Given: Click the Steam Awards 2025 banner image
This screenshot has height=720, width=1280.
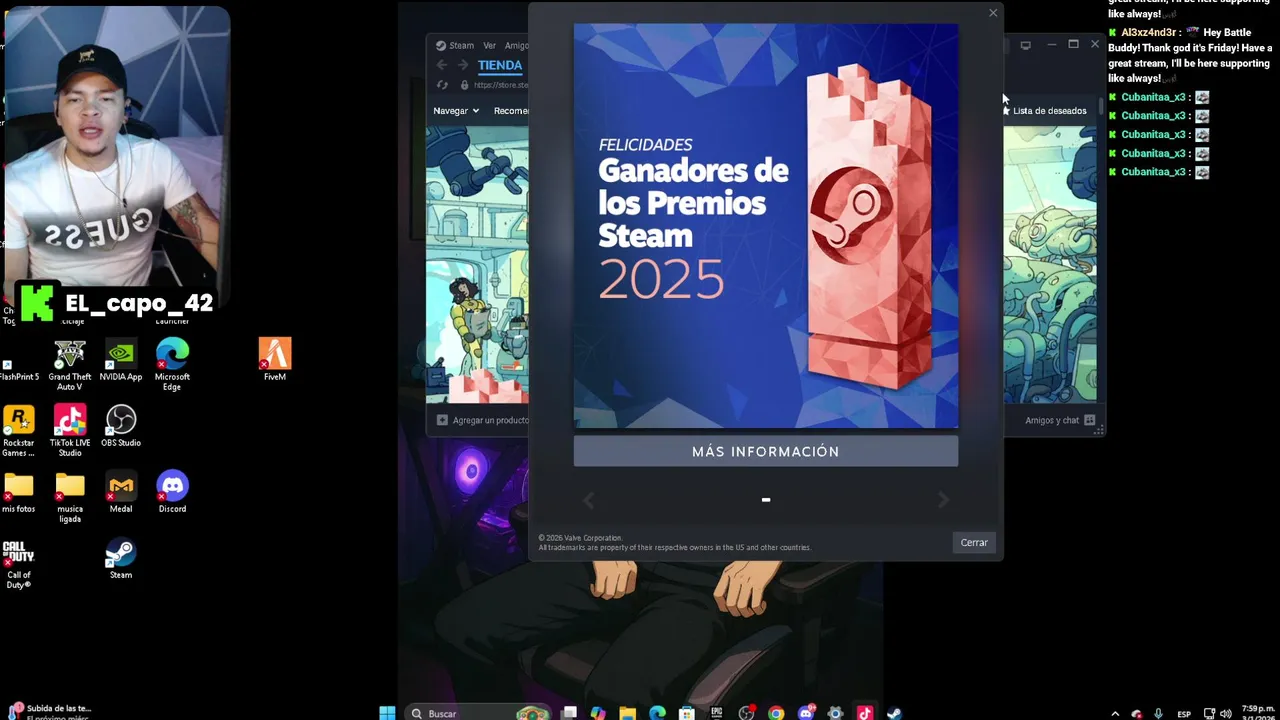Looking at the screenshot, I should point(766,226).
